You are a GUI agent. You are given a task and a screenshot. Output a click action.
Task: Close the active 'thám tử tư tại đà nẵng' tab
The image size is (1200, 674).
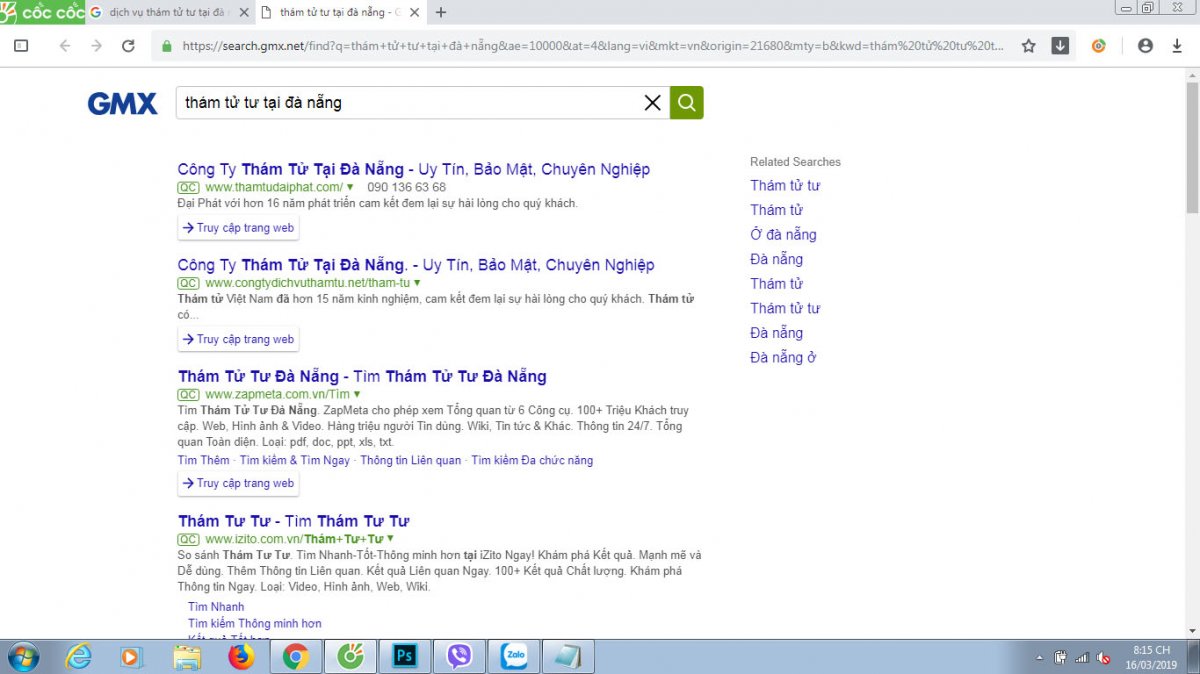(414, 13)
